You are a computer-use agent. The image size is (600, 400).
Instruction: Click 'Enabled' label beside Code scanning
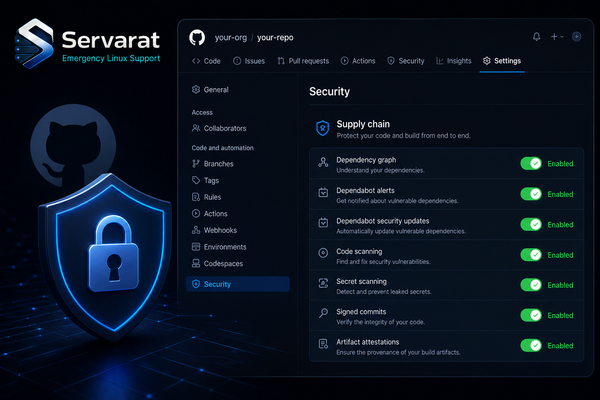(560, 255)
